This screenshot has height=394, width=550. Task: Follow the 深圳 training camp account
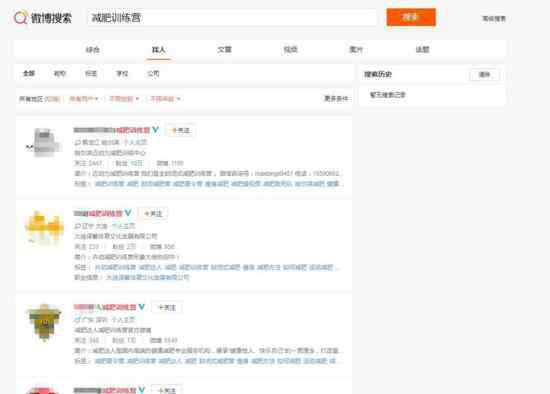(x=167, y=307)
